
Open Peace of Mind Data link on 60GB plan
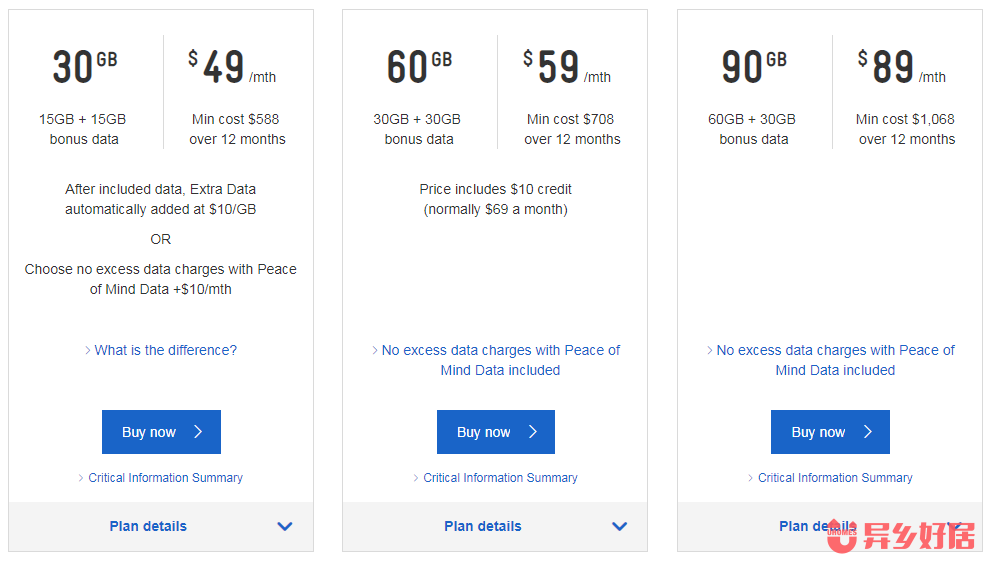tap(500, 360)
